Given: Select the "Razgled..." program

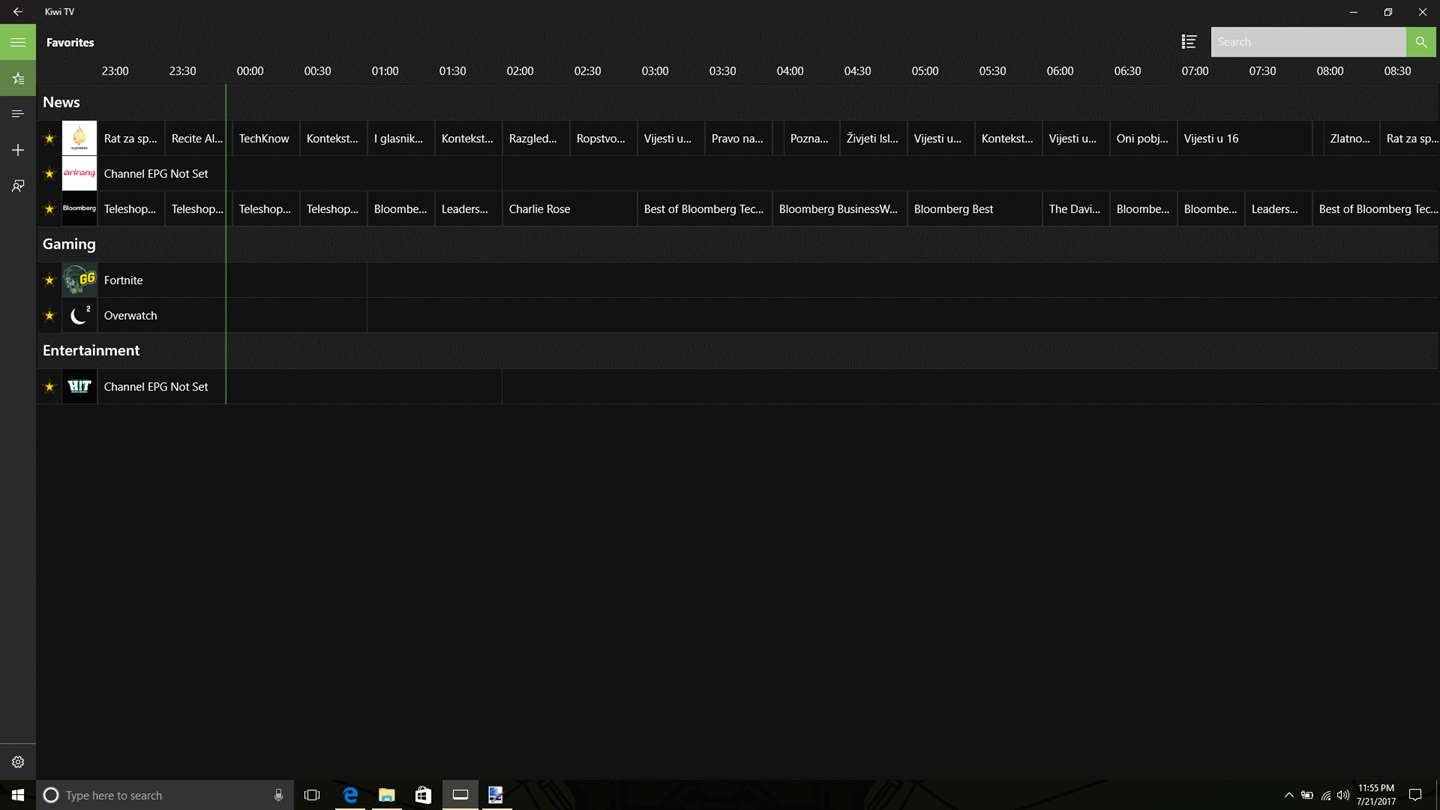Looking at the screenshot, I should point(535,138).
